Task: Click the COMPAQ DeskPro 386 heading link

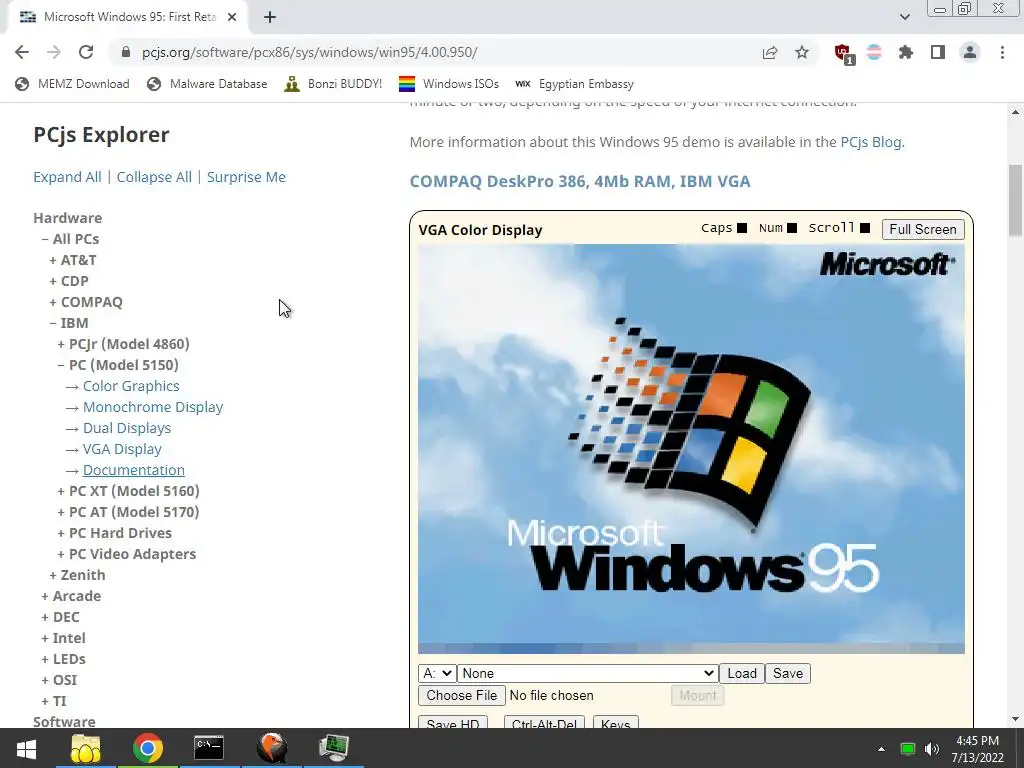Action: click(x=580, y=181)
